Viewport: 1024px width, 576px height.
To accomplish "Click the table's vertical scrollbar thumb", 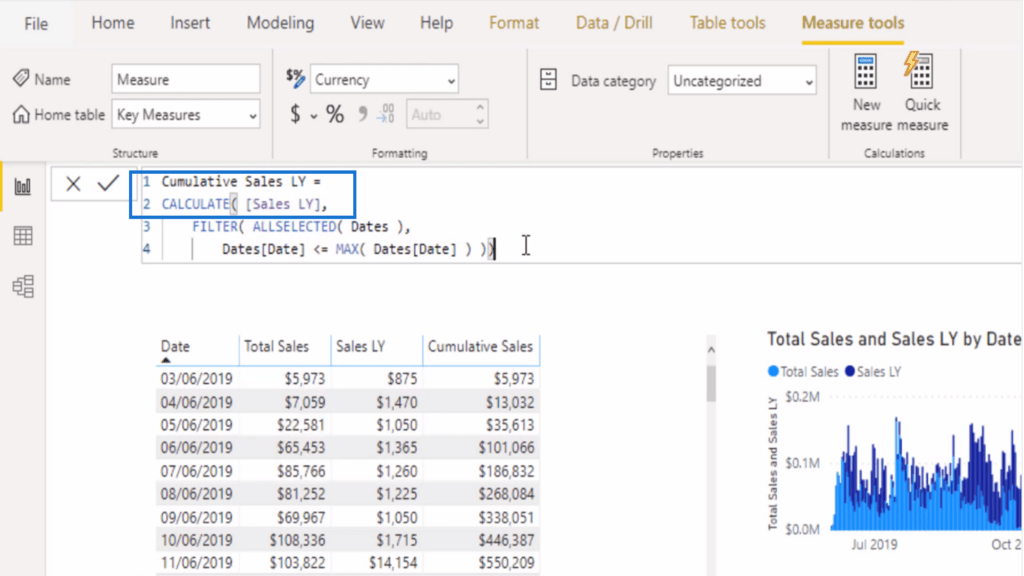I will [x=711, y=383].
